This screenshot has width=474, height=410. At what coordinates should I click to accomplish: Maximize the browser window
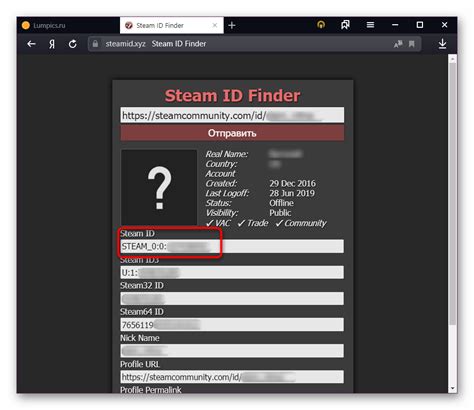420,25
